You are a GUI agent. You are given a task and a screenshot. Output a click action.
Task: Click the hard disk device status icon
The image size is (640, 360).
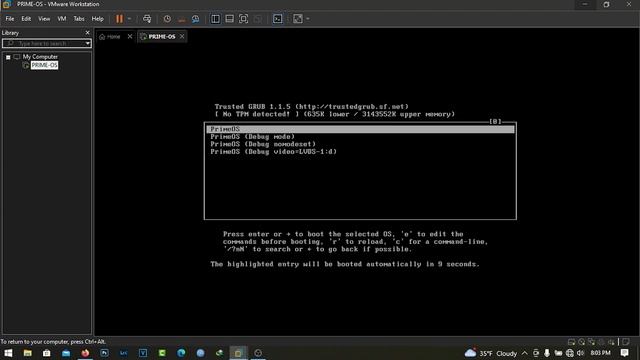click(x=571, y=342)
